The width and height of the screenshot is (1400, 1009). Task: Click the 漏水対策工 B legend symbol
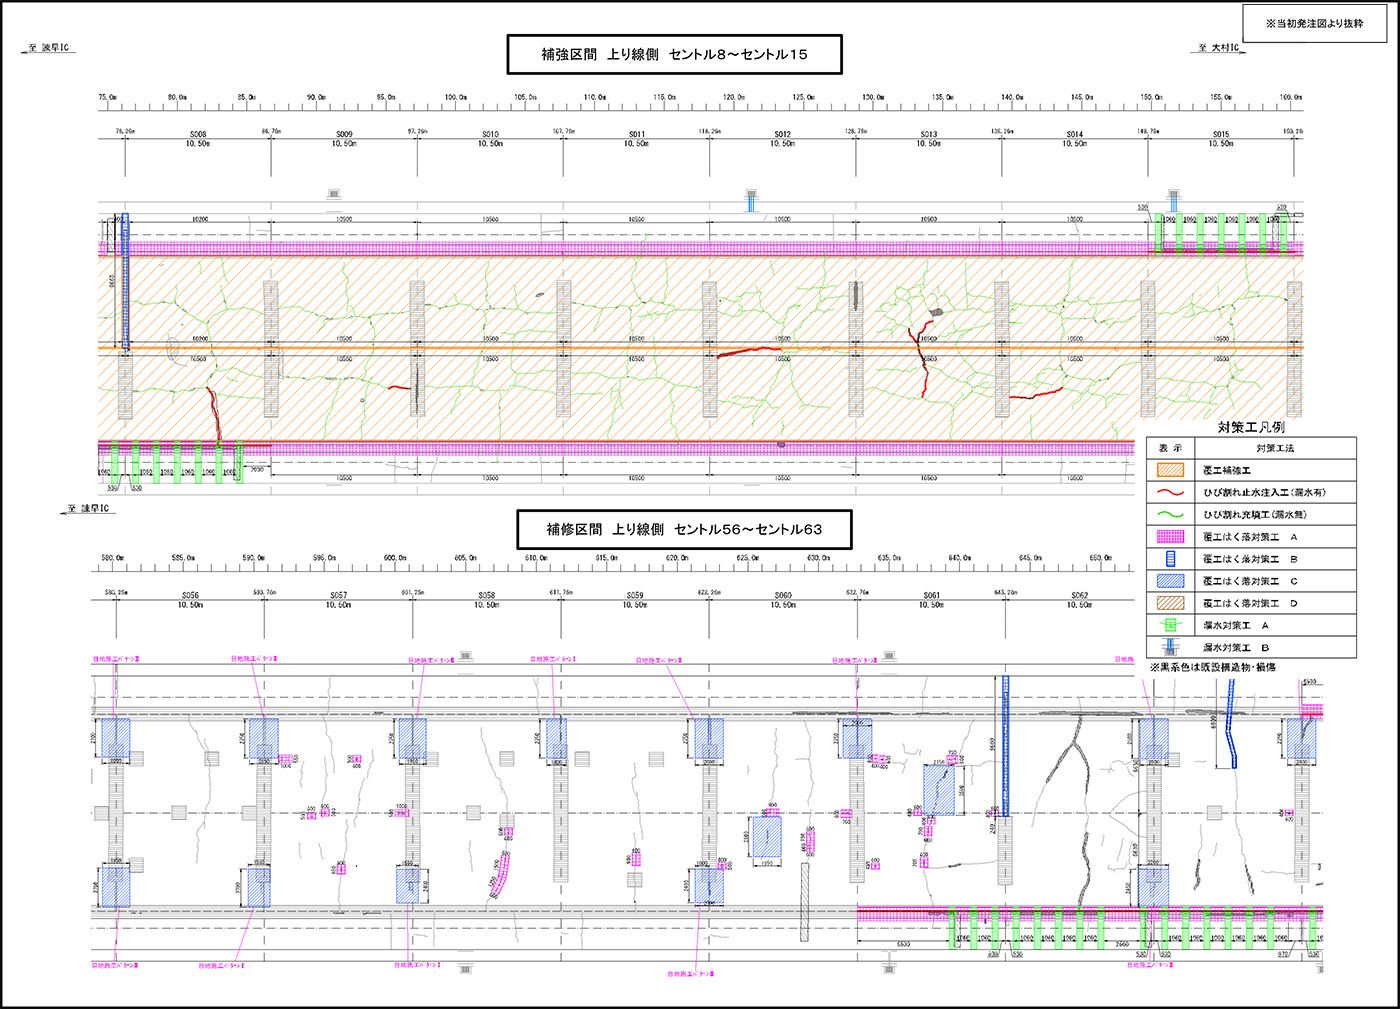tap(1170, 647)
